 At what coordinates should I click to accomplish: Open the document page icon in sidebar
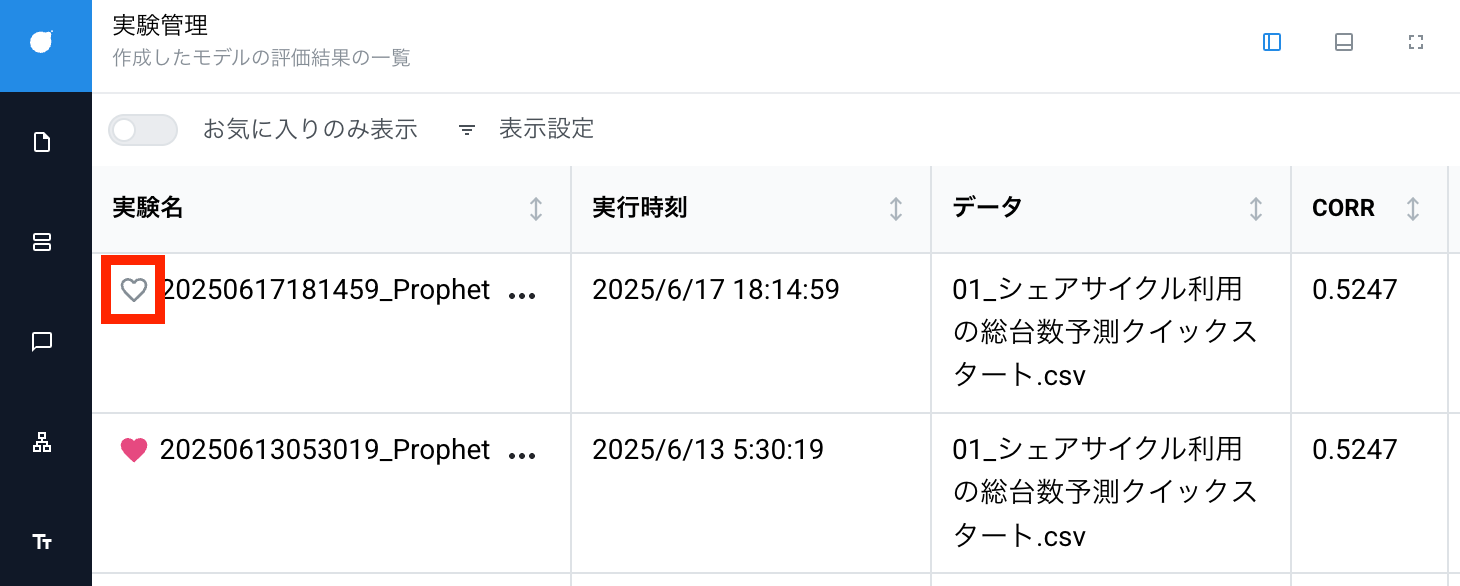42,142
